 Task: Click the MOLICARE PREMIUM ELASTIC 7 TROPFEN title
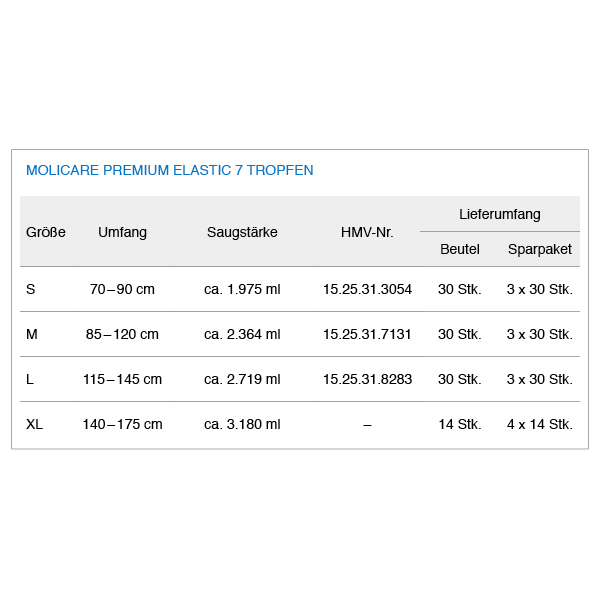170,170
